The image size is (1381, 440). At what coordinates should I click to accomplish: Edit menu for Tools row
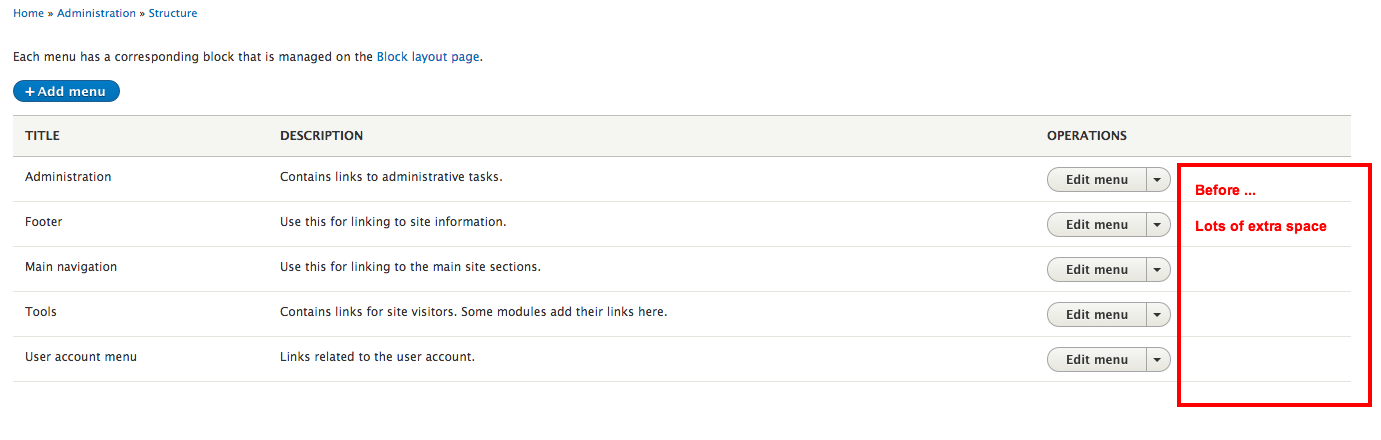(x=1096, y=315)
